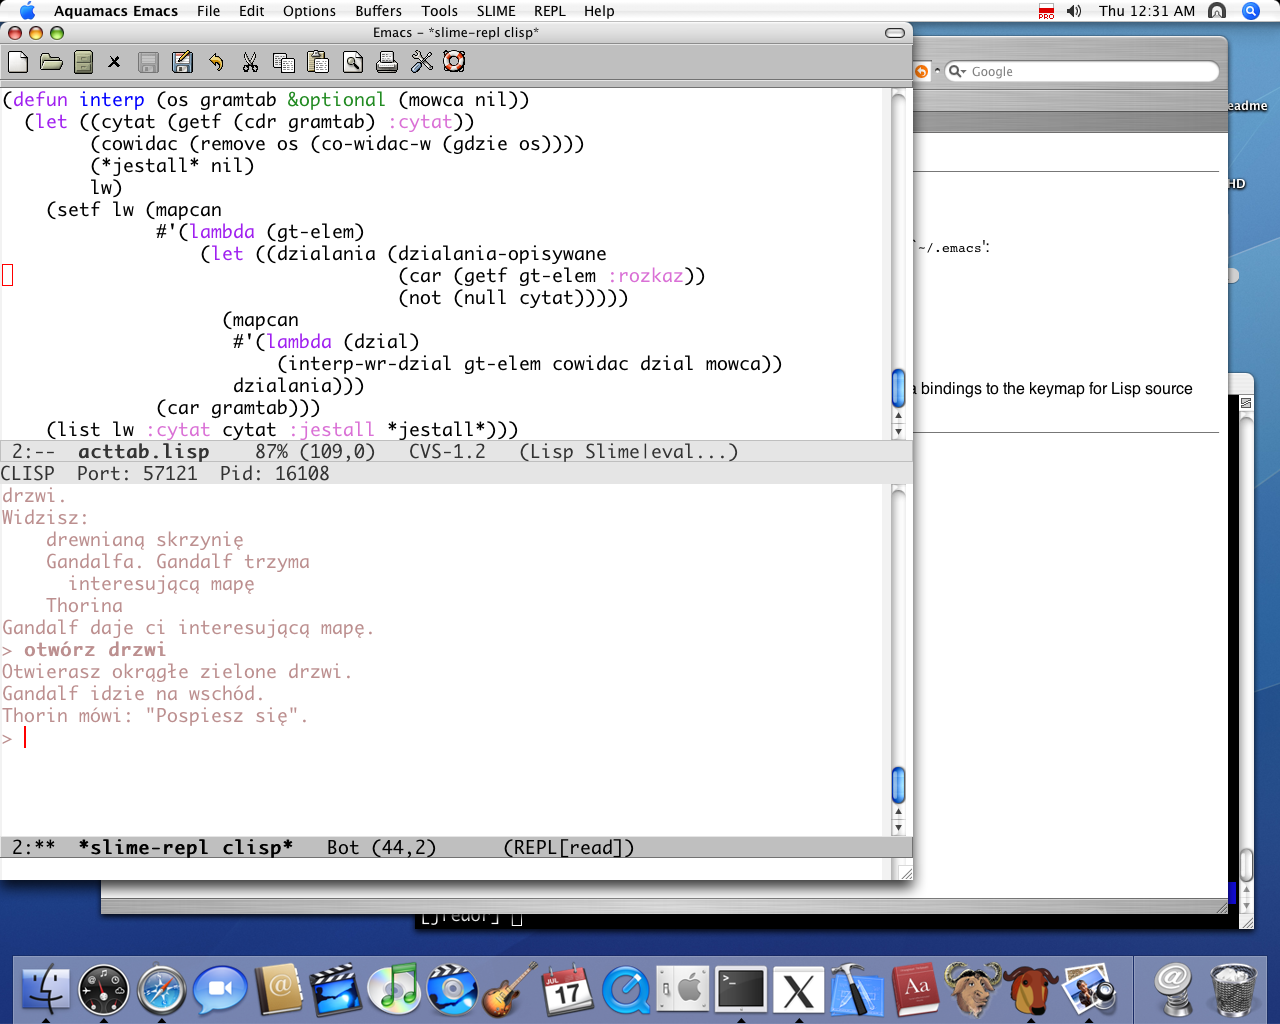Toggle the toolbar with the title-bar pill button
1280x1024 pixels.
coord(895,33)
